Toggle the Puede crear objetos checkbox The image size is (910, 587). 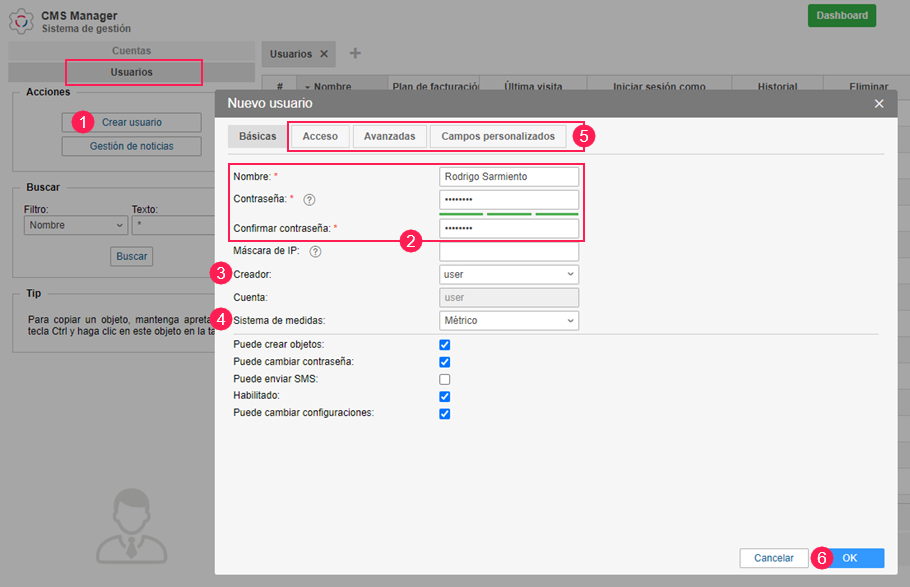tap(445, 345)
